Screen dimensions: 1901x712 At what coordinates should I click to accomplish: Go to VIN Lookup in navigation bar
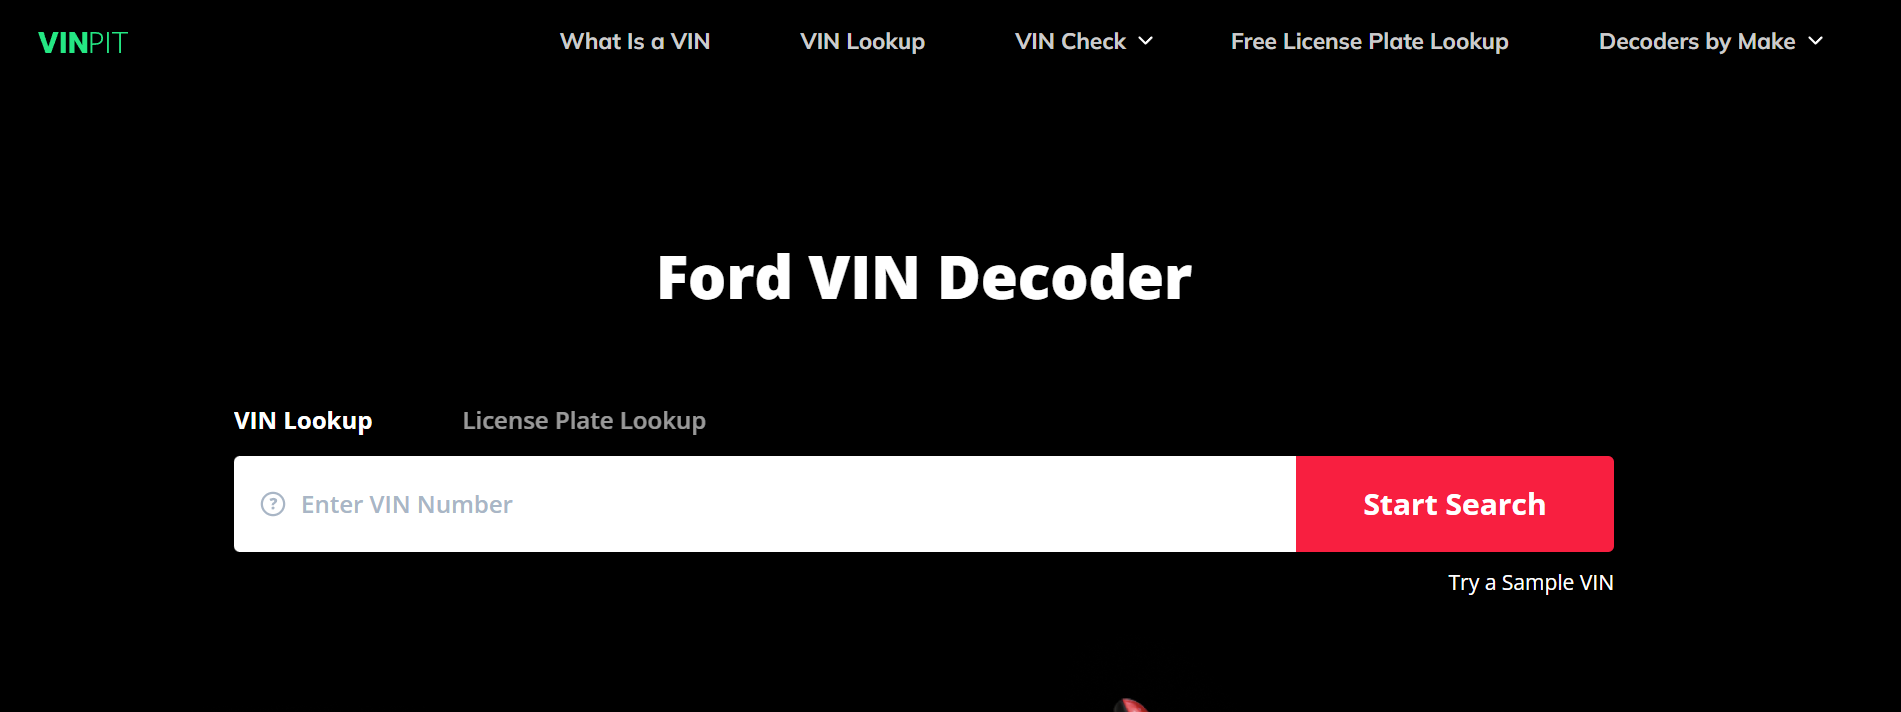point(862,41)
